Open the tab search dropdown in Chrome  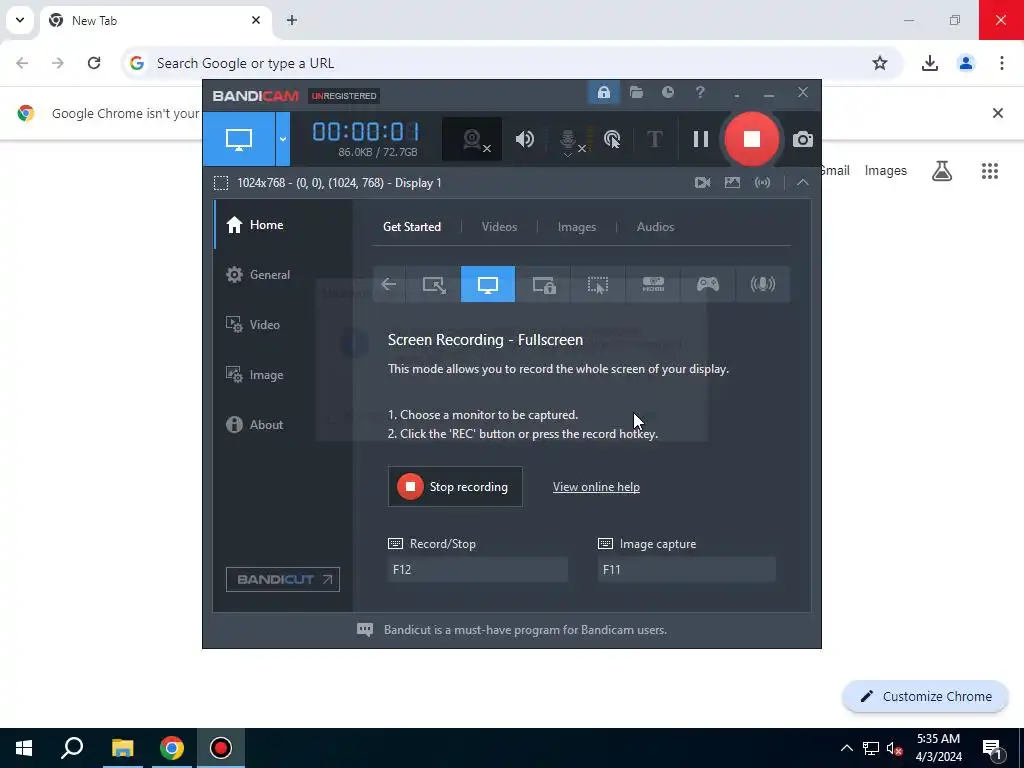click(x=20, y=20)
